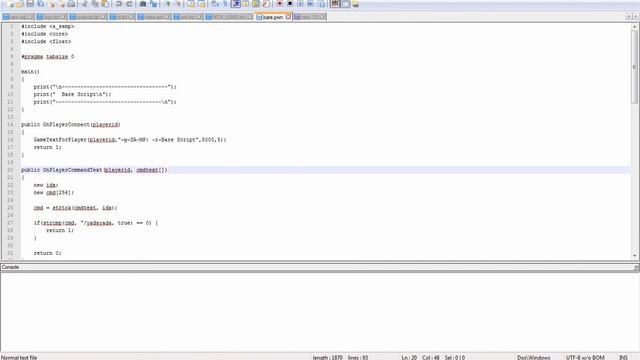The image size is (640, 360).
Task: Save the current file via toolbar
Action: pyautogui.click(x=30, y=4)
